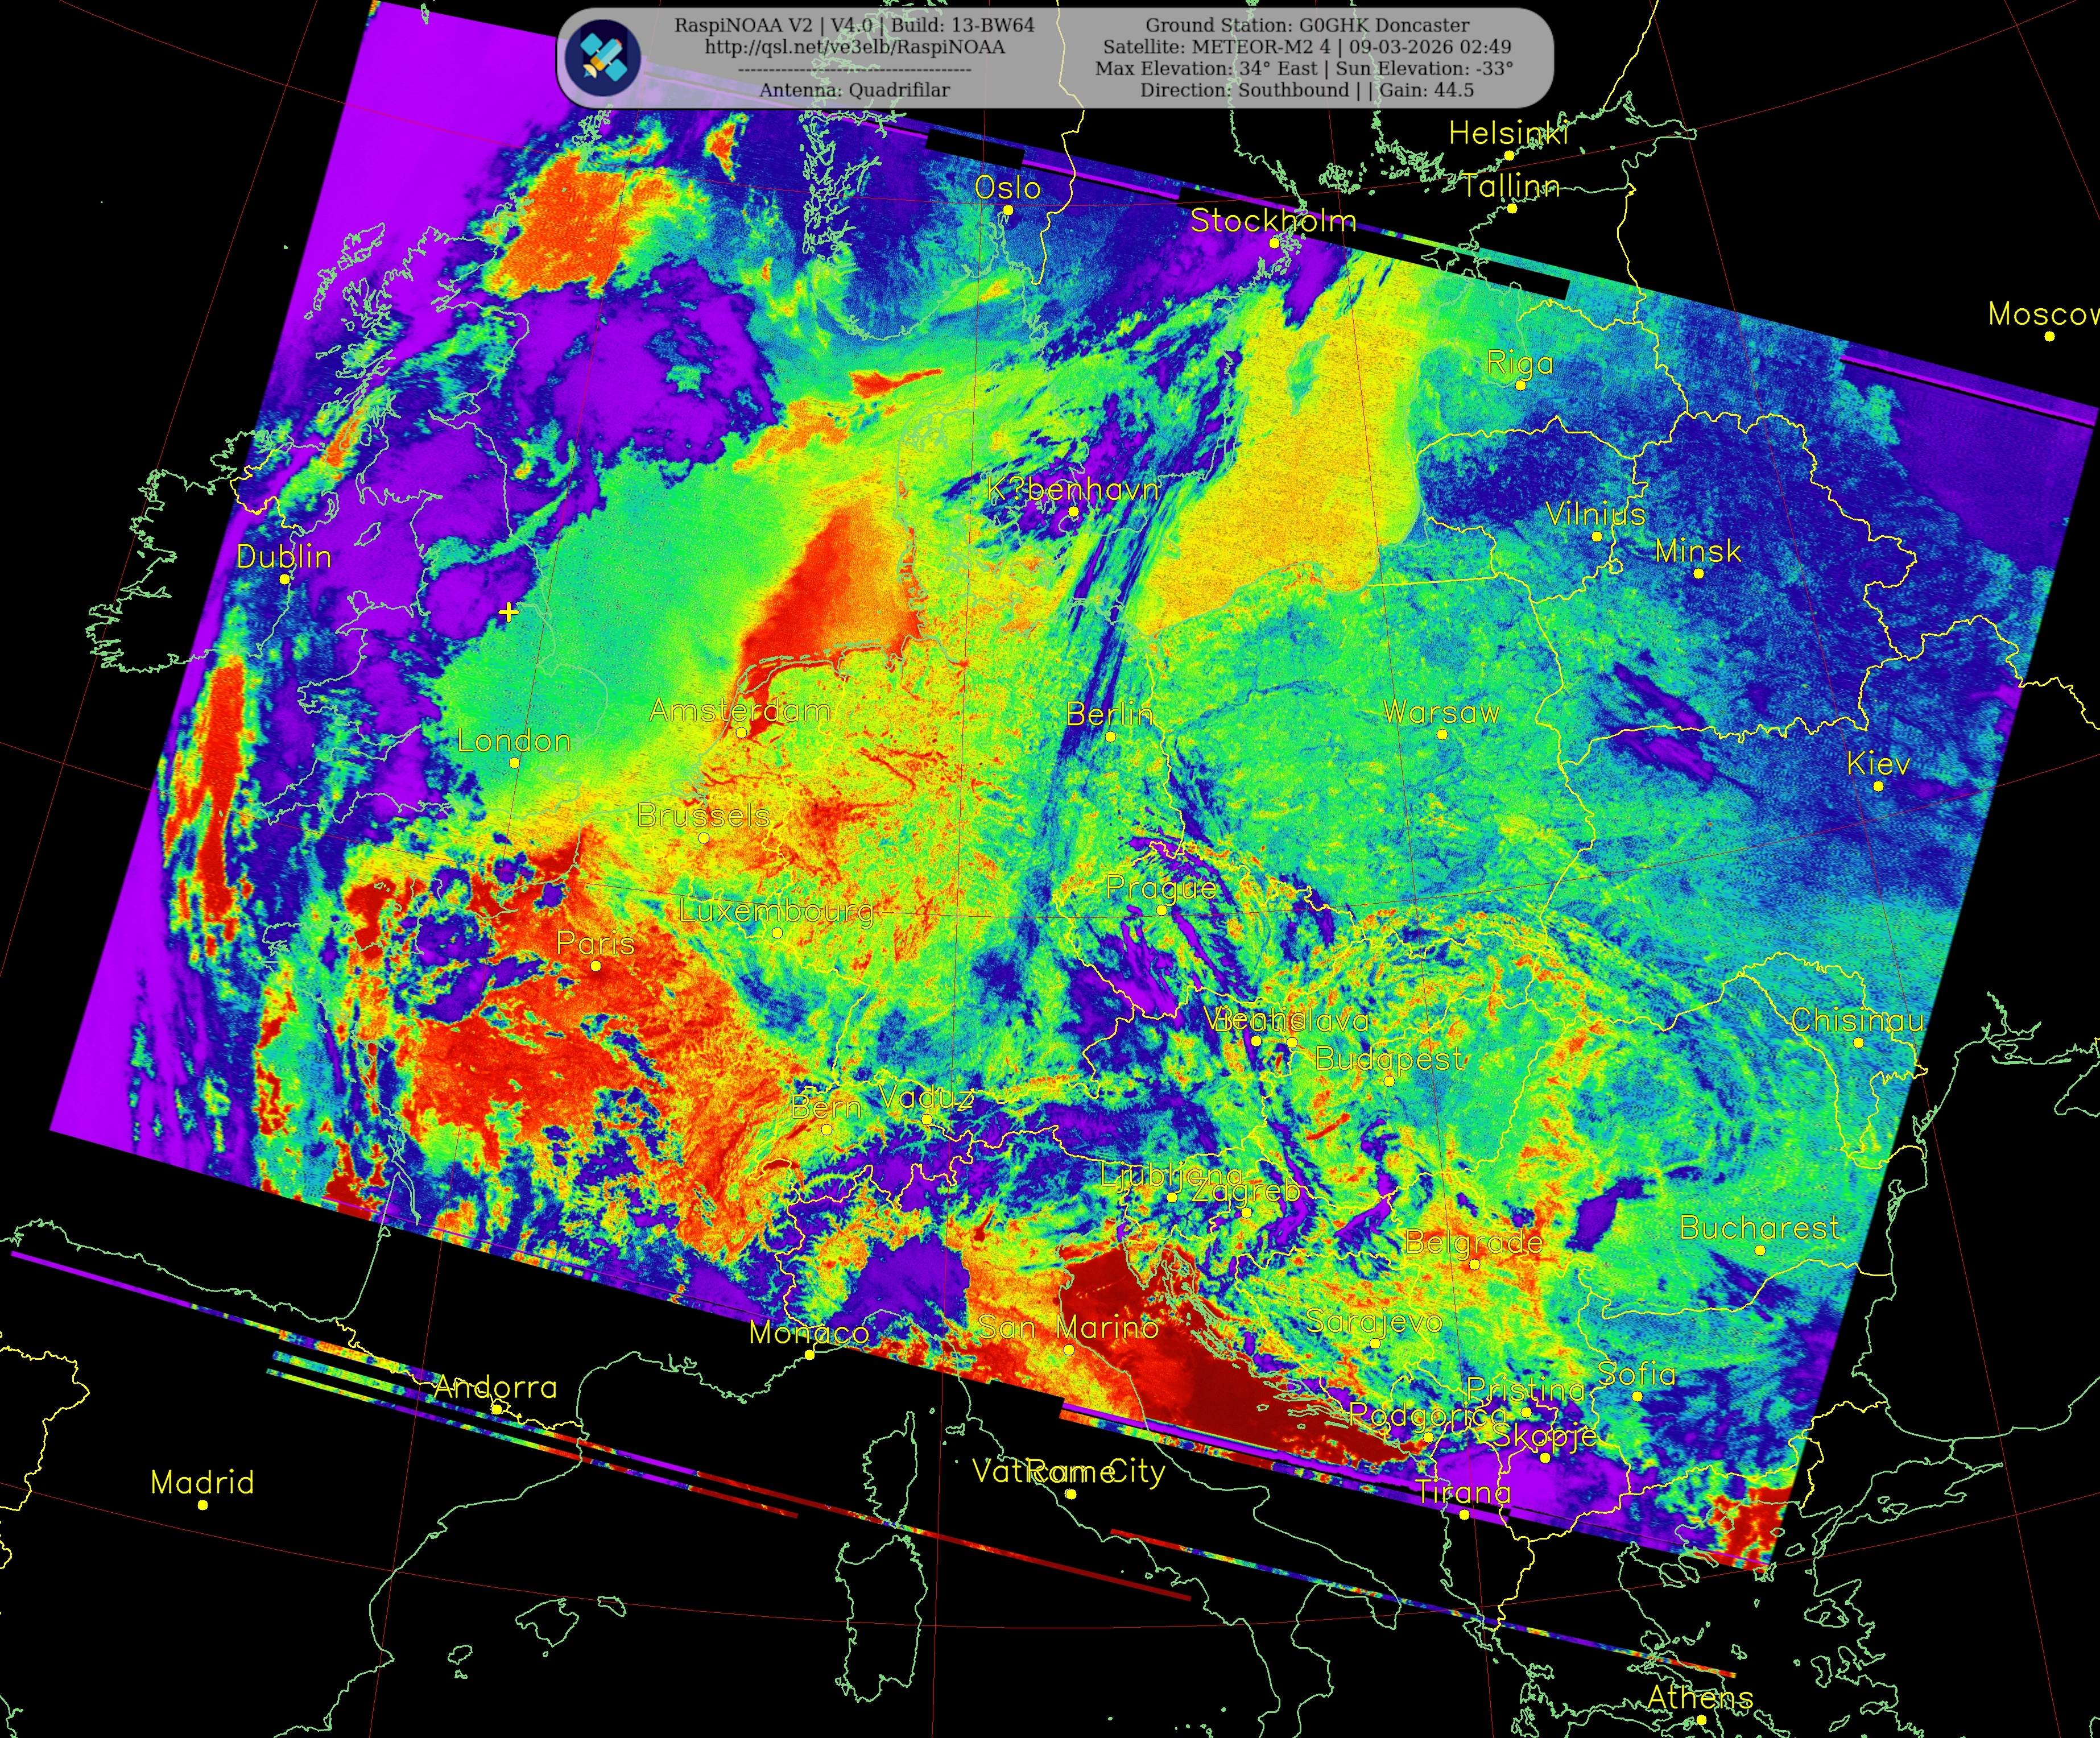Screen dimensions: 2100x1738
Task: Click the Ground Station G0GHK Doncaster text
Action: (1307, 25)
